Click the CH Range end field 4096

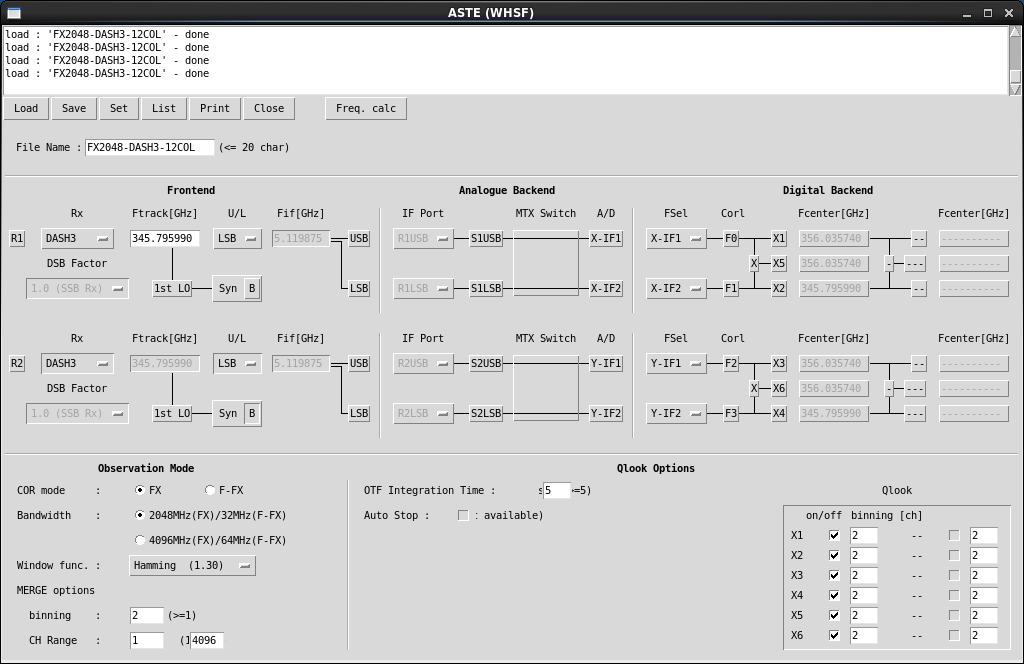pos(206,640)
